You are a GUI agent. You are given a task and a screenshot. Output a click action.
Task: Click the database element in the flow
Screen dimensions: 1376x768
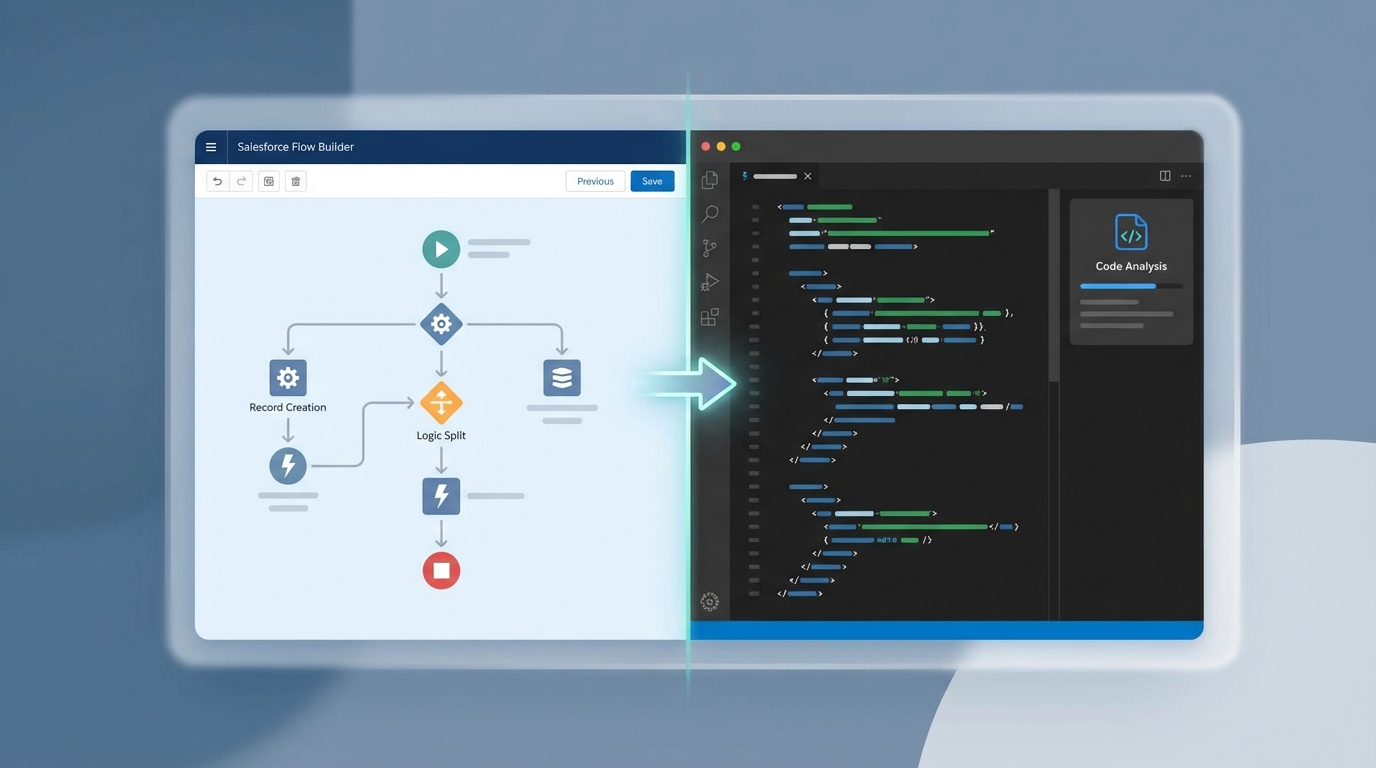(561, 377)
